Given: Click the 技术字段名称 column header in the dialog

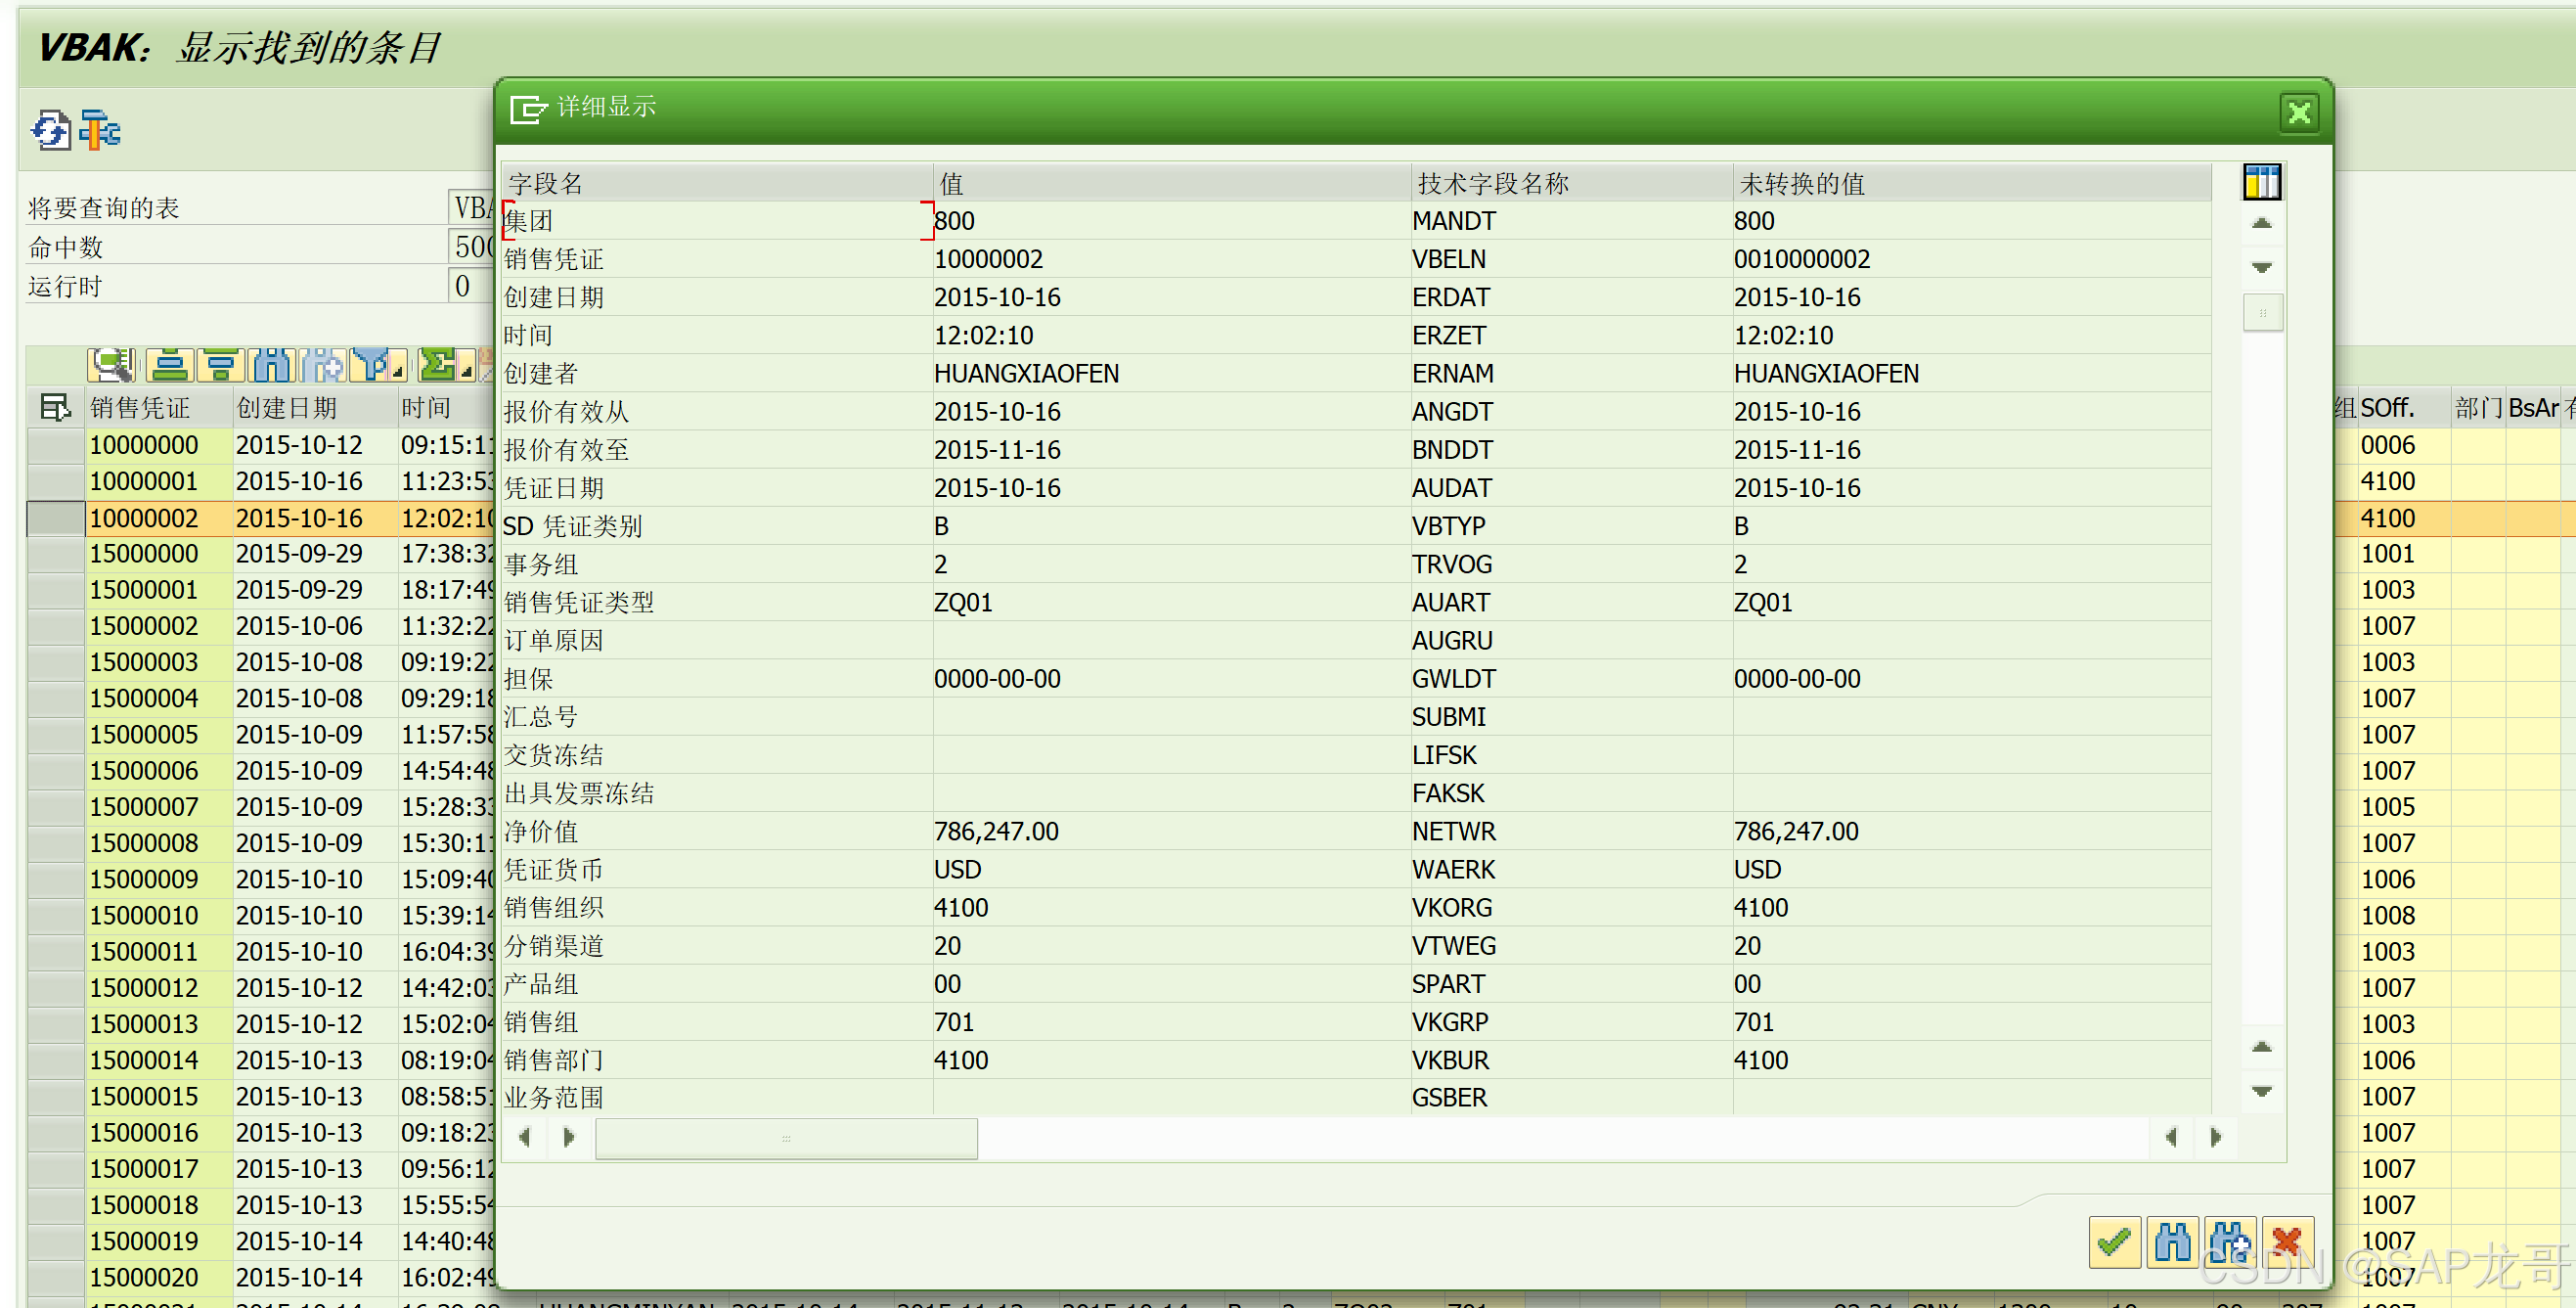Looking at the screenshot, I should (1492, 184).
